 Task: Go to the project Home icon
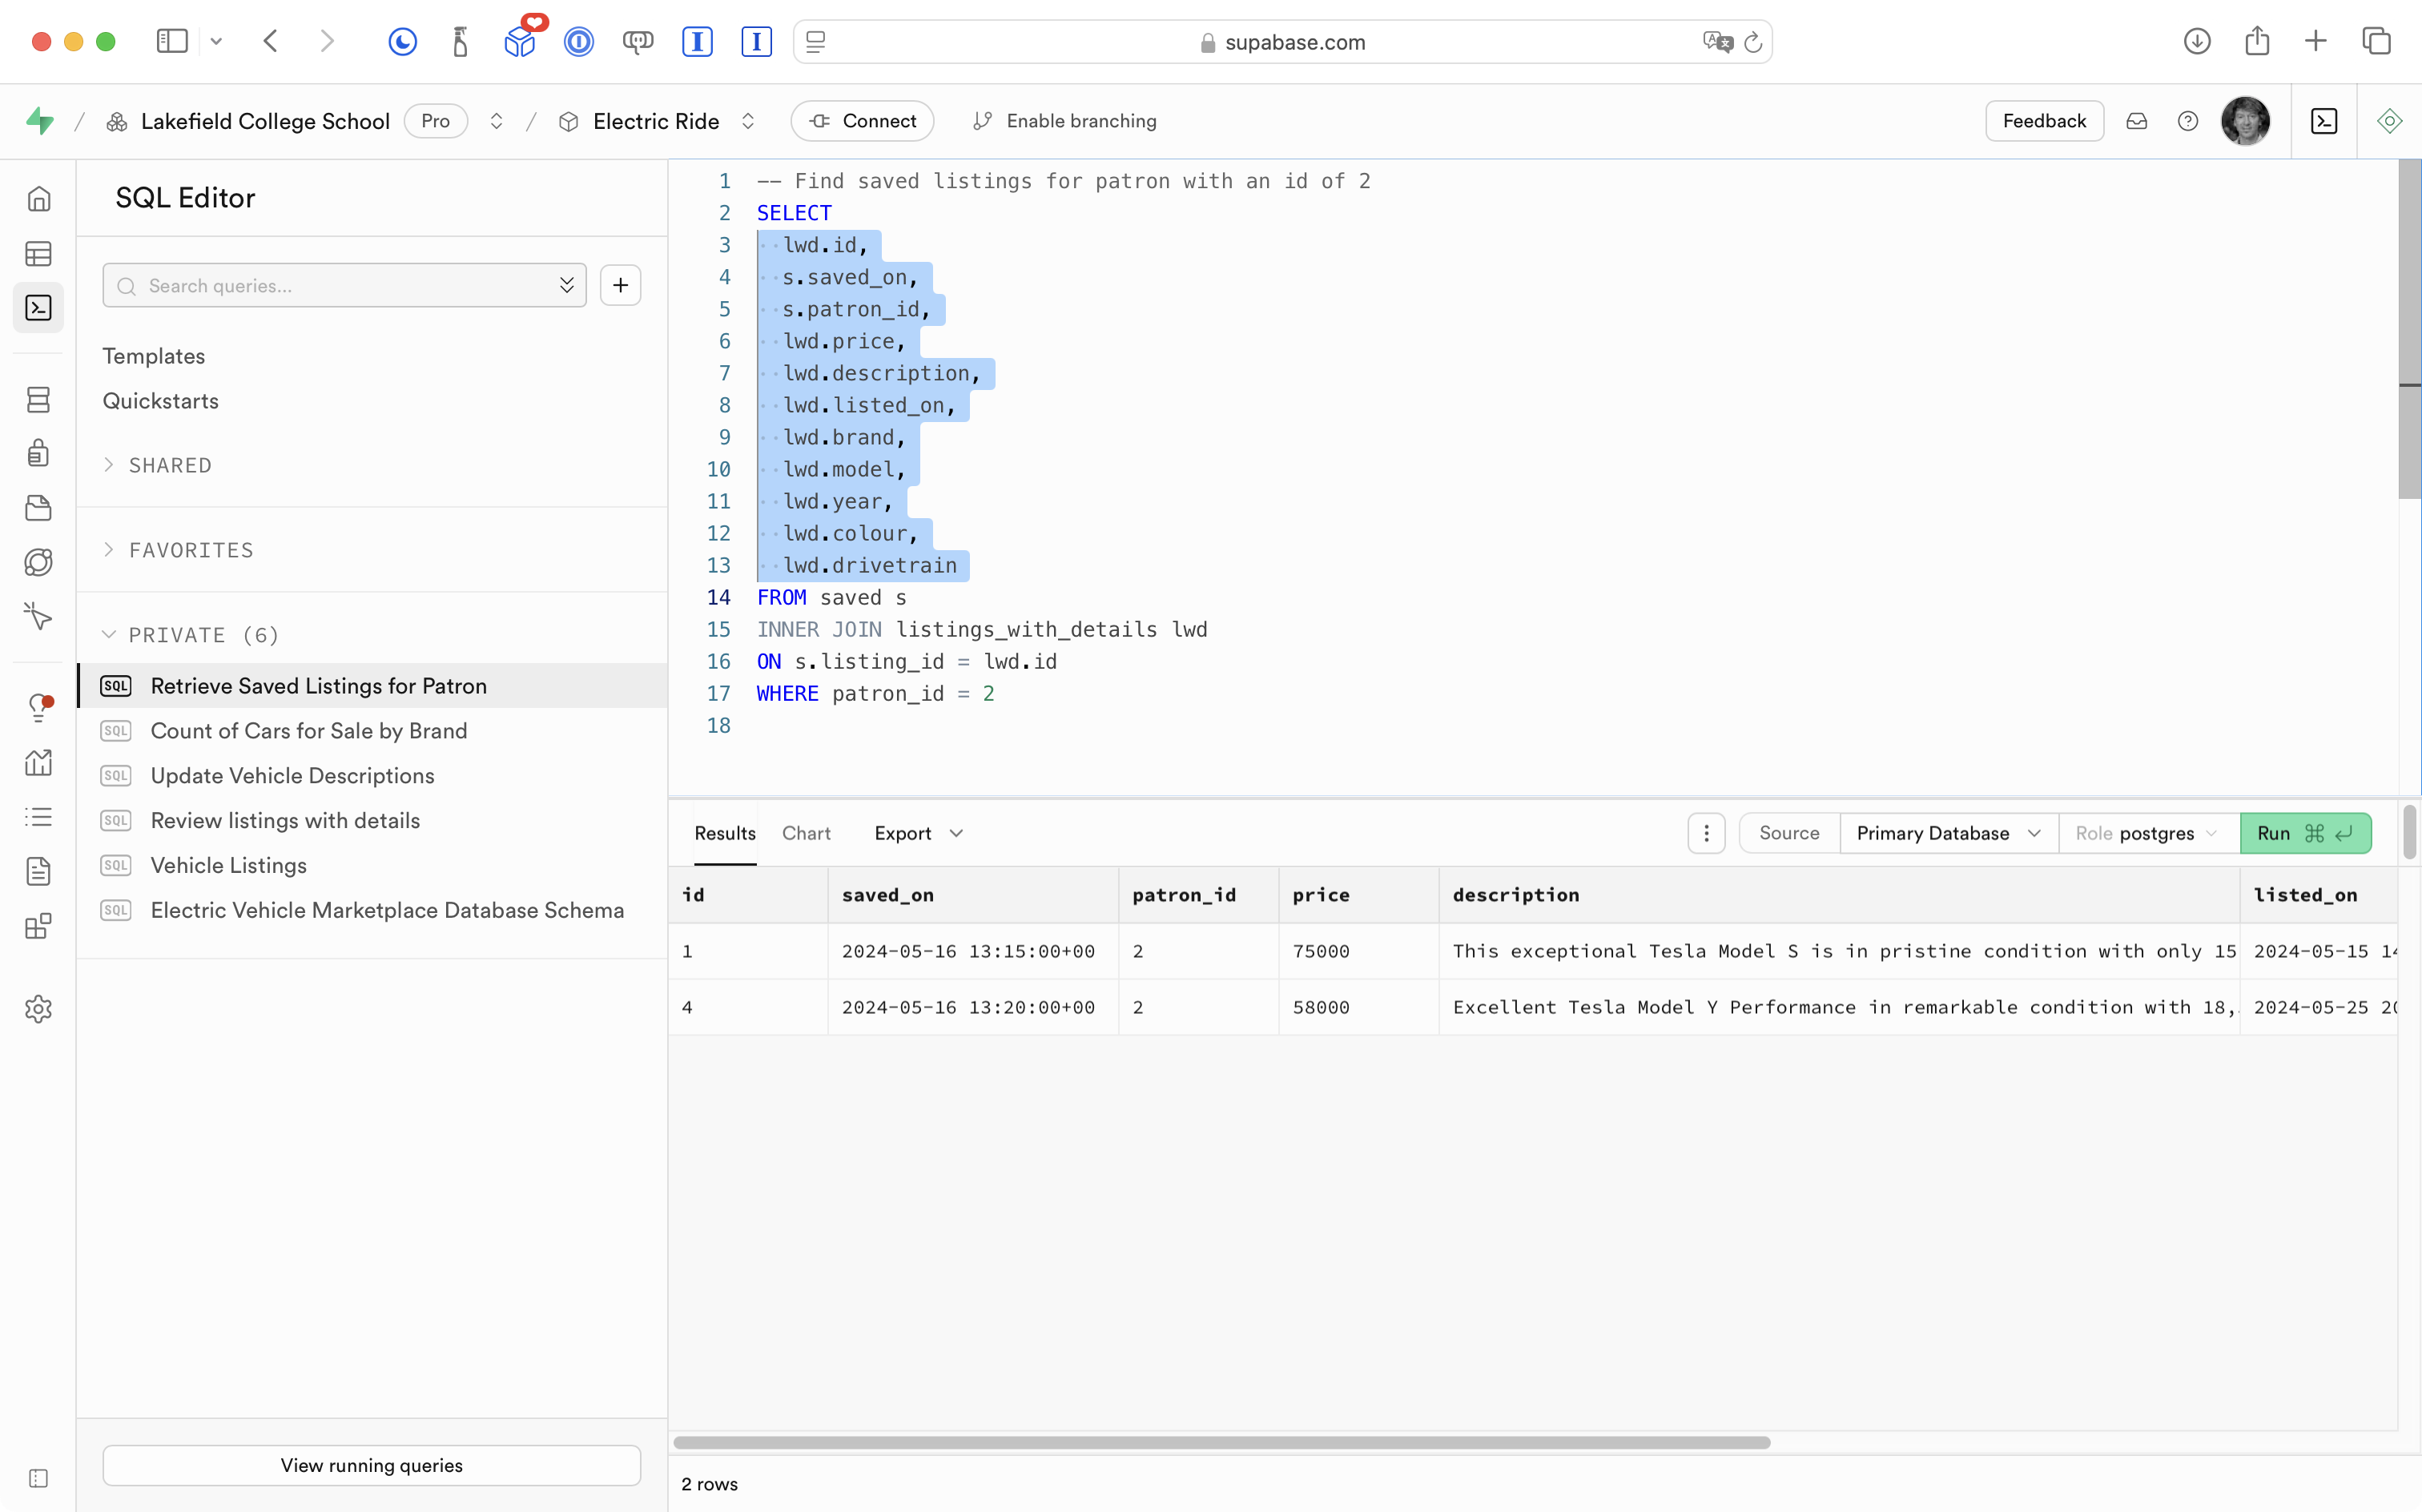coord(38,199)
